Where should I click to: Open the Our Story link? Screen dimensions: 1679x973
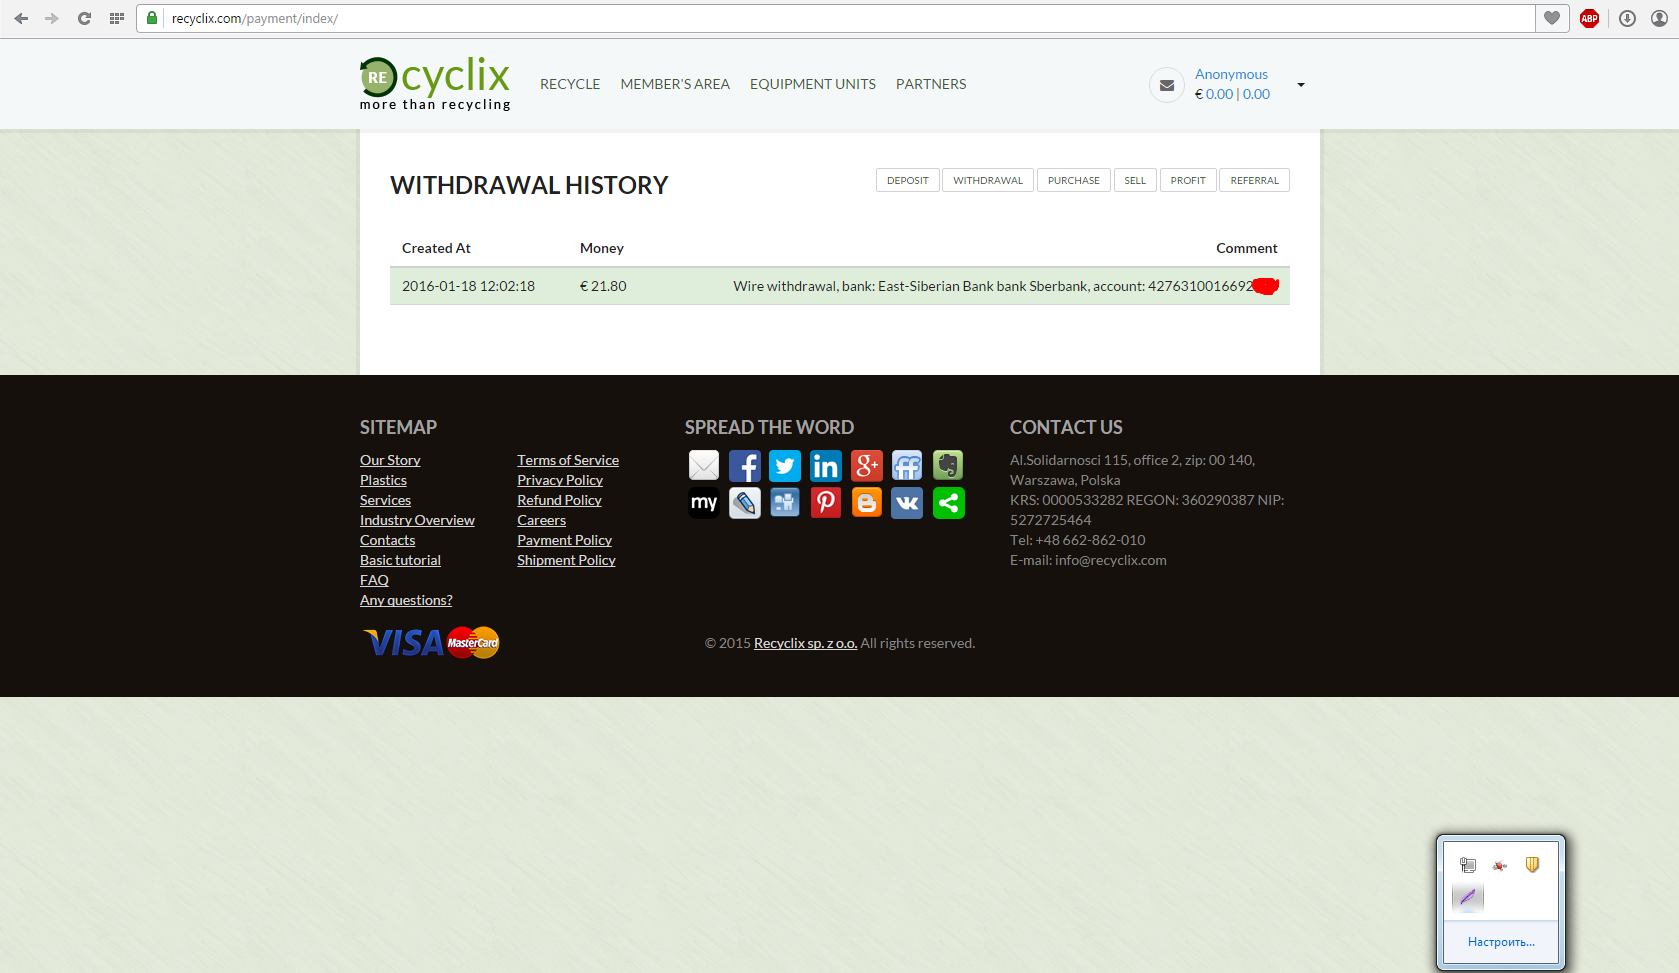click(390, 460)
